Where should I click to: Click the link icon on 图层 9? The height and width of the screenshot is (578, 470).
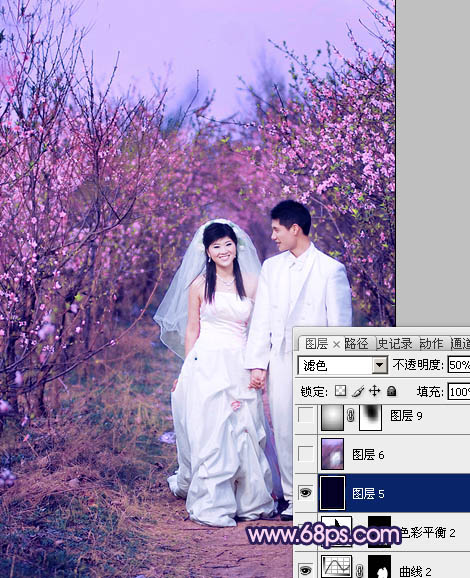point(351,416)
